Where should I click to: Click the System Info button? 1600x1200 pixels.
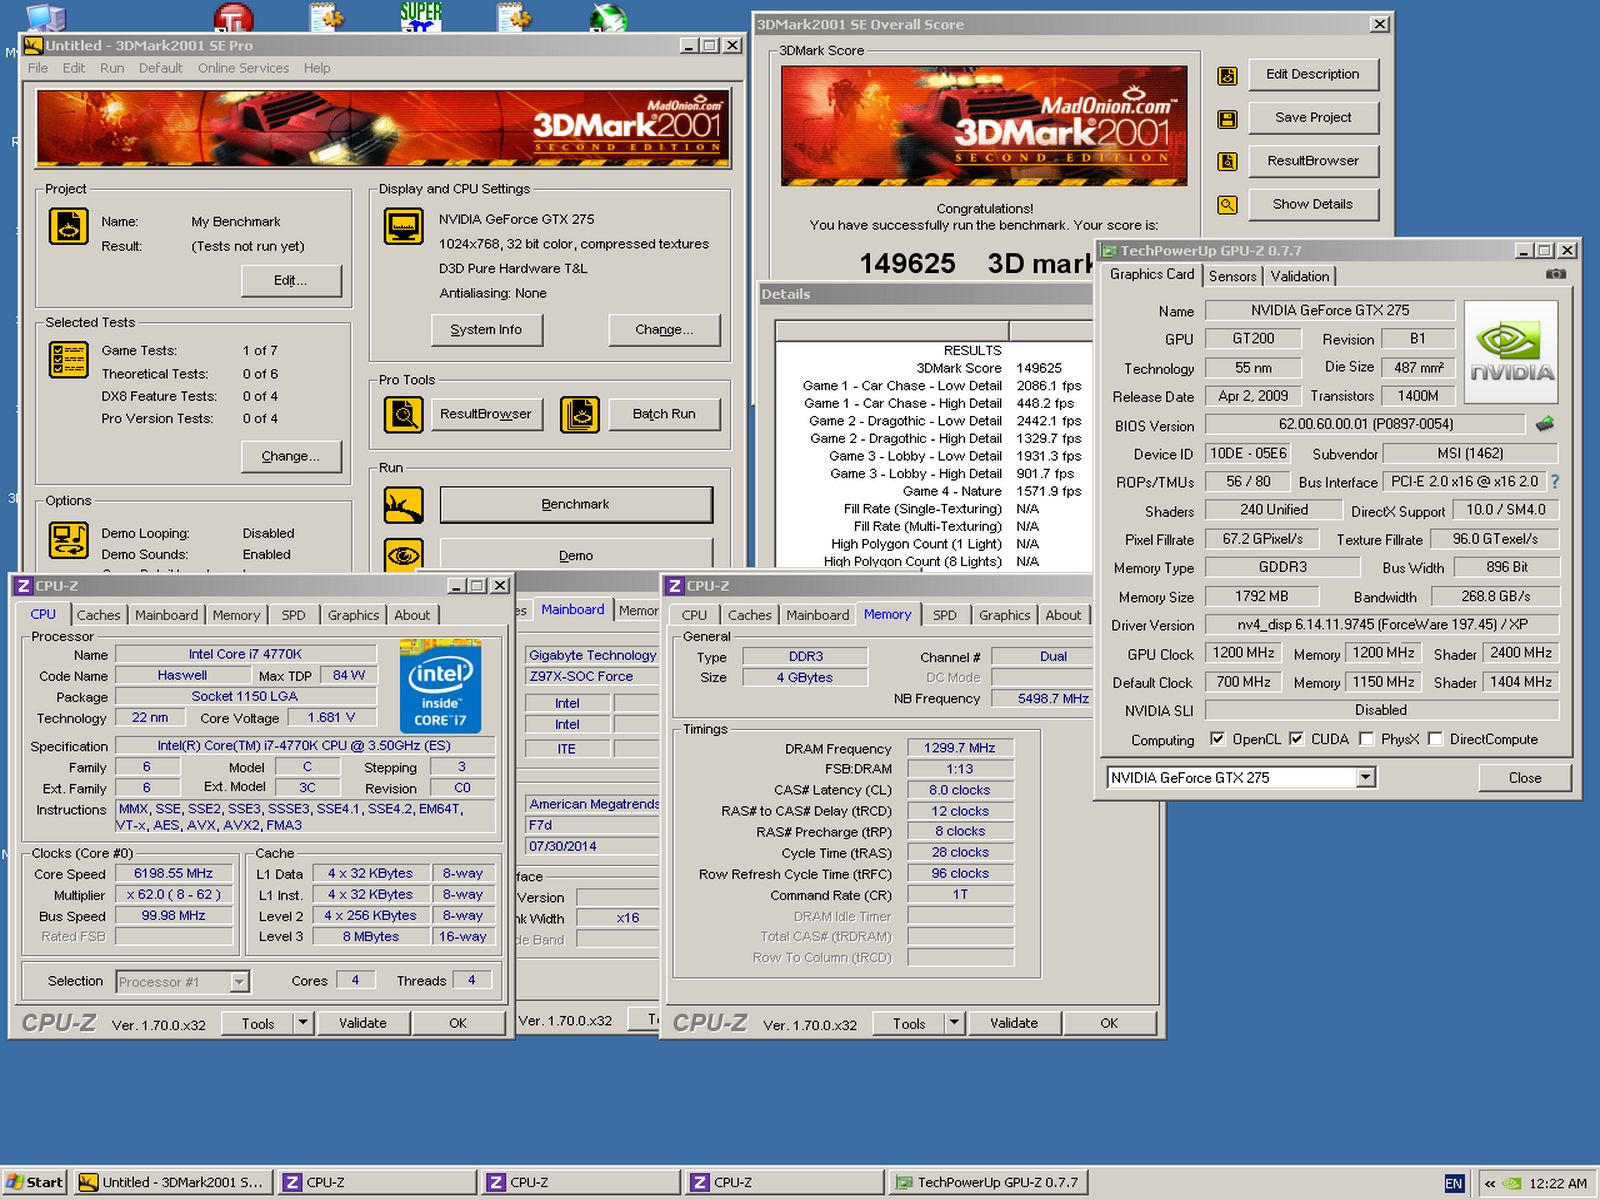click(486, 330)
